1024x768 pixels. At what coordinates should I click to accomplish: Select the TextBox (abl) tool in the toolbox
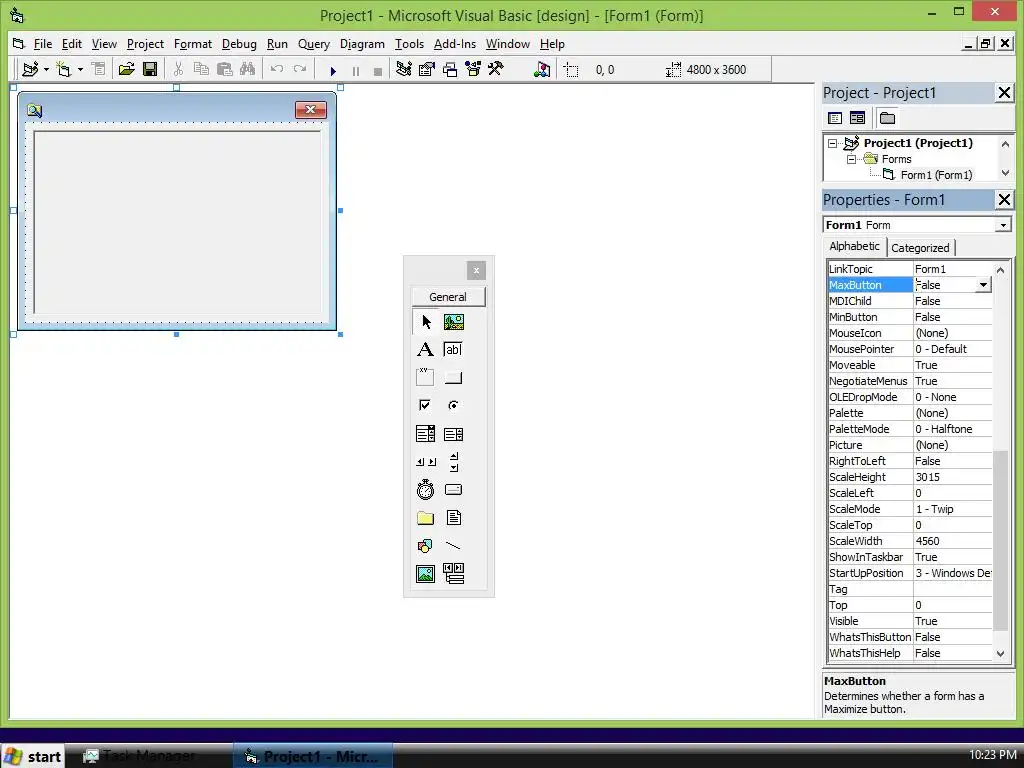[454, 349]
